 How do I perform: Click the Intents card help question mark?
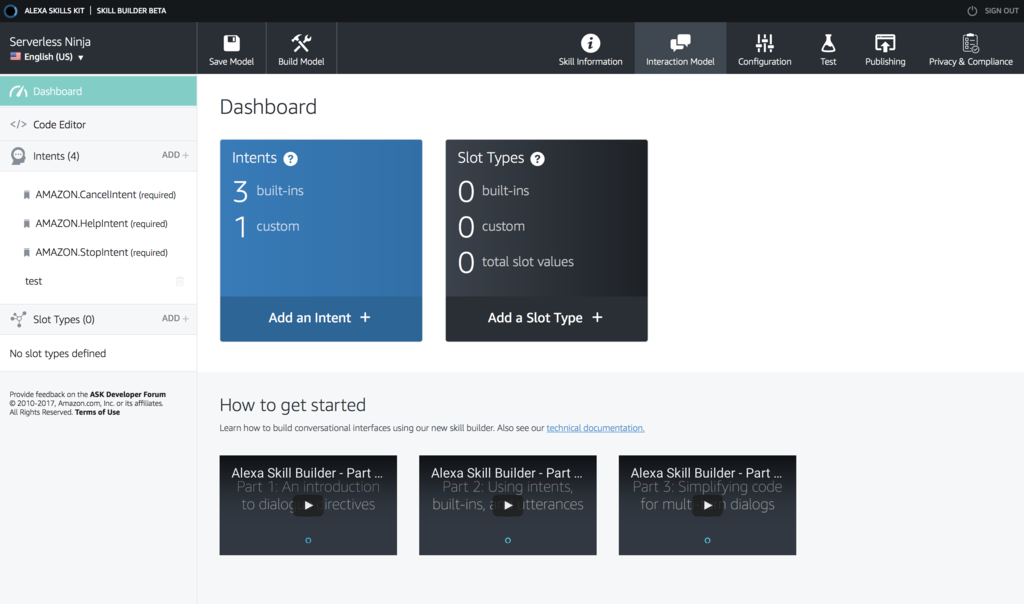click(291, 159)
